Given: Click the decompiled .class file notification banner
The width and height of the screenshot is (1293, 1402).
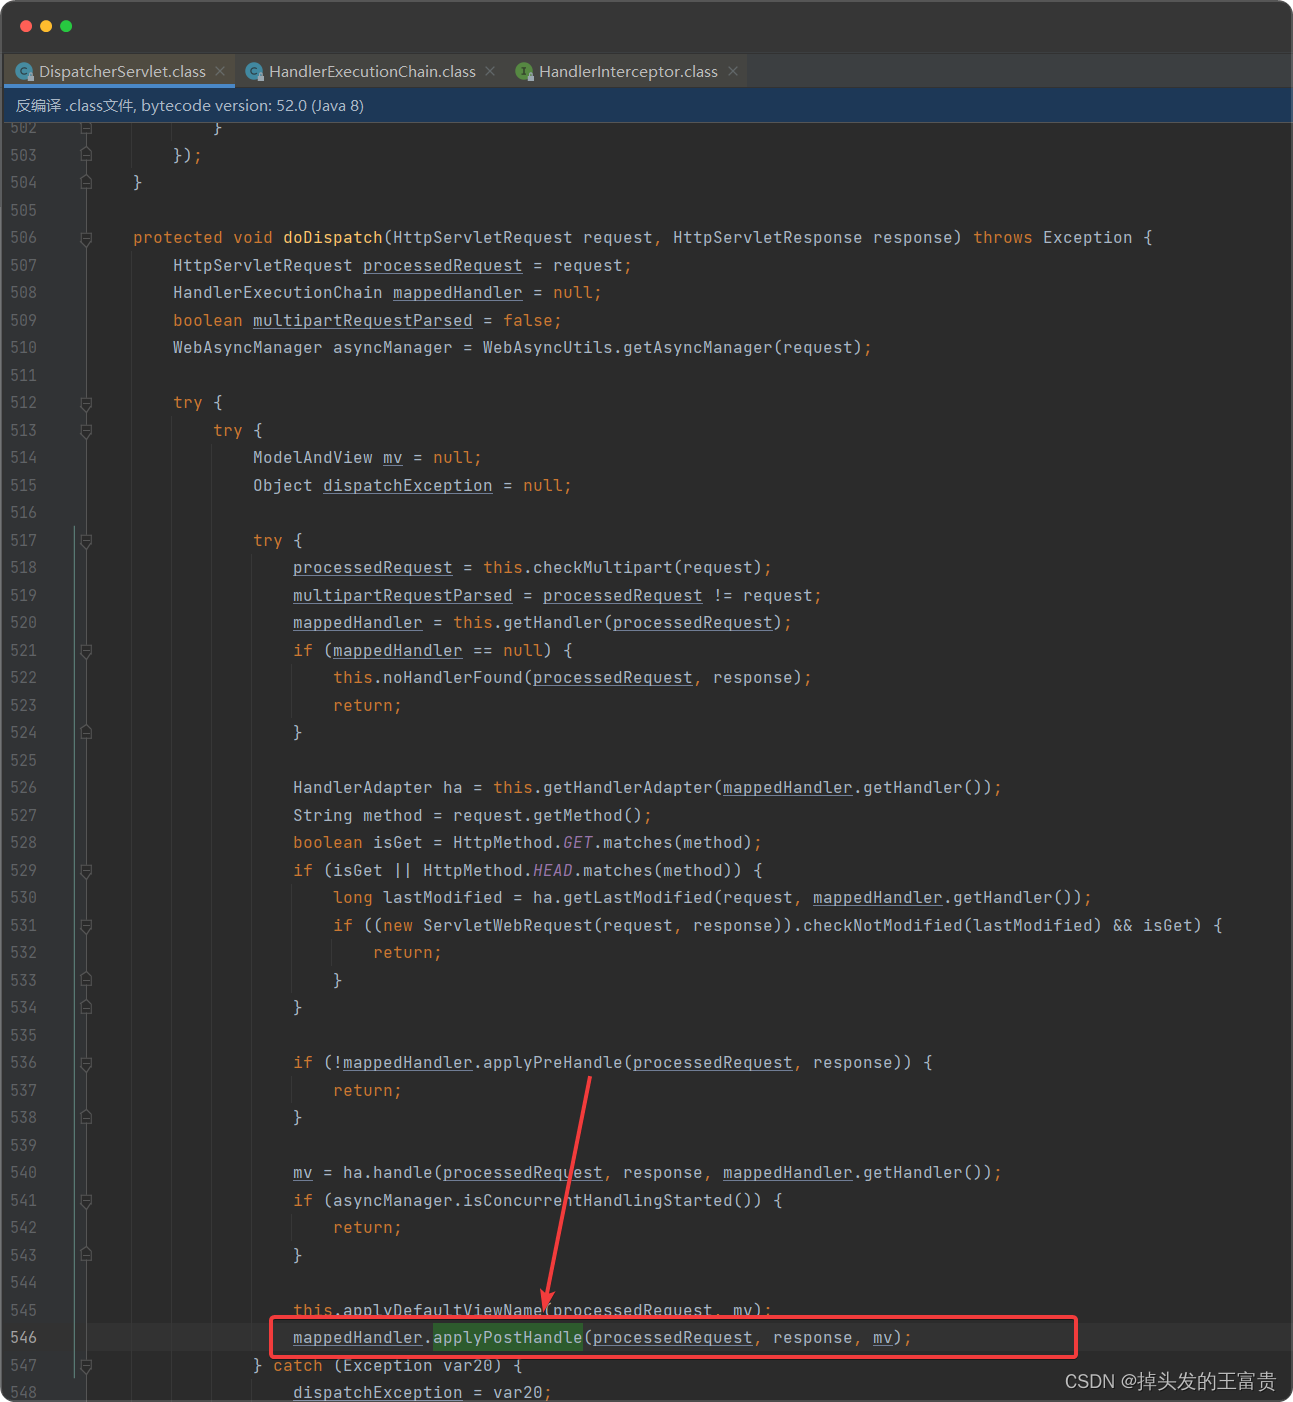Looking at the screenshot, I should pyautogui.click(x=646, y=105).
